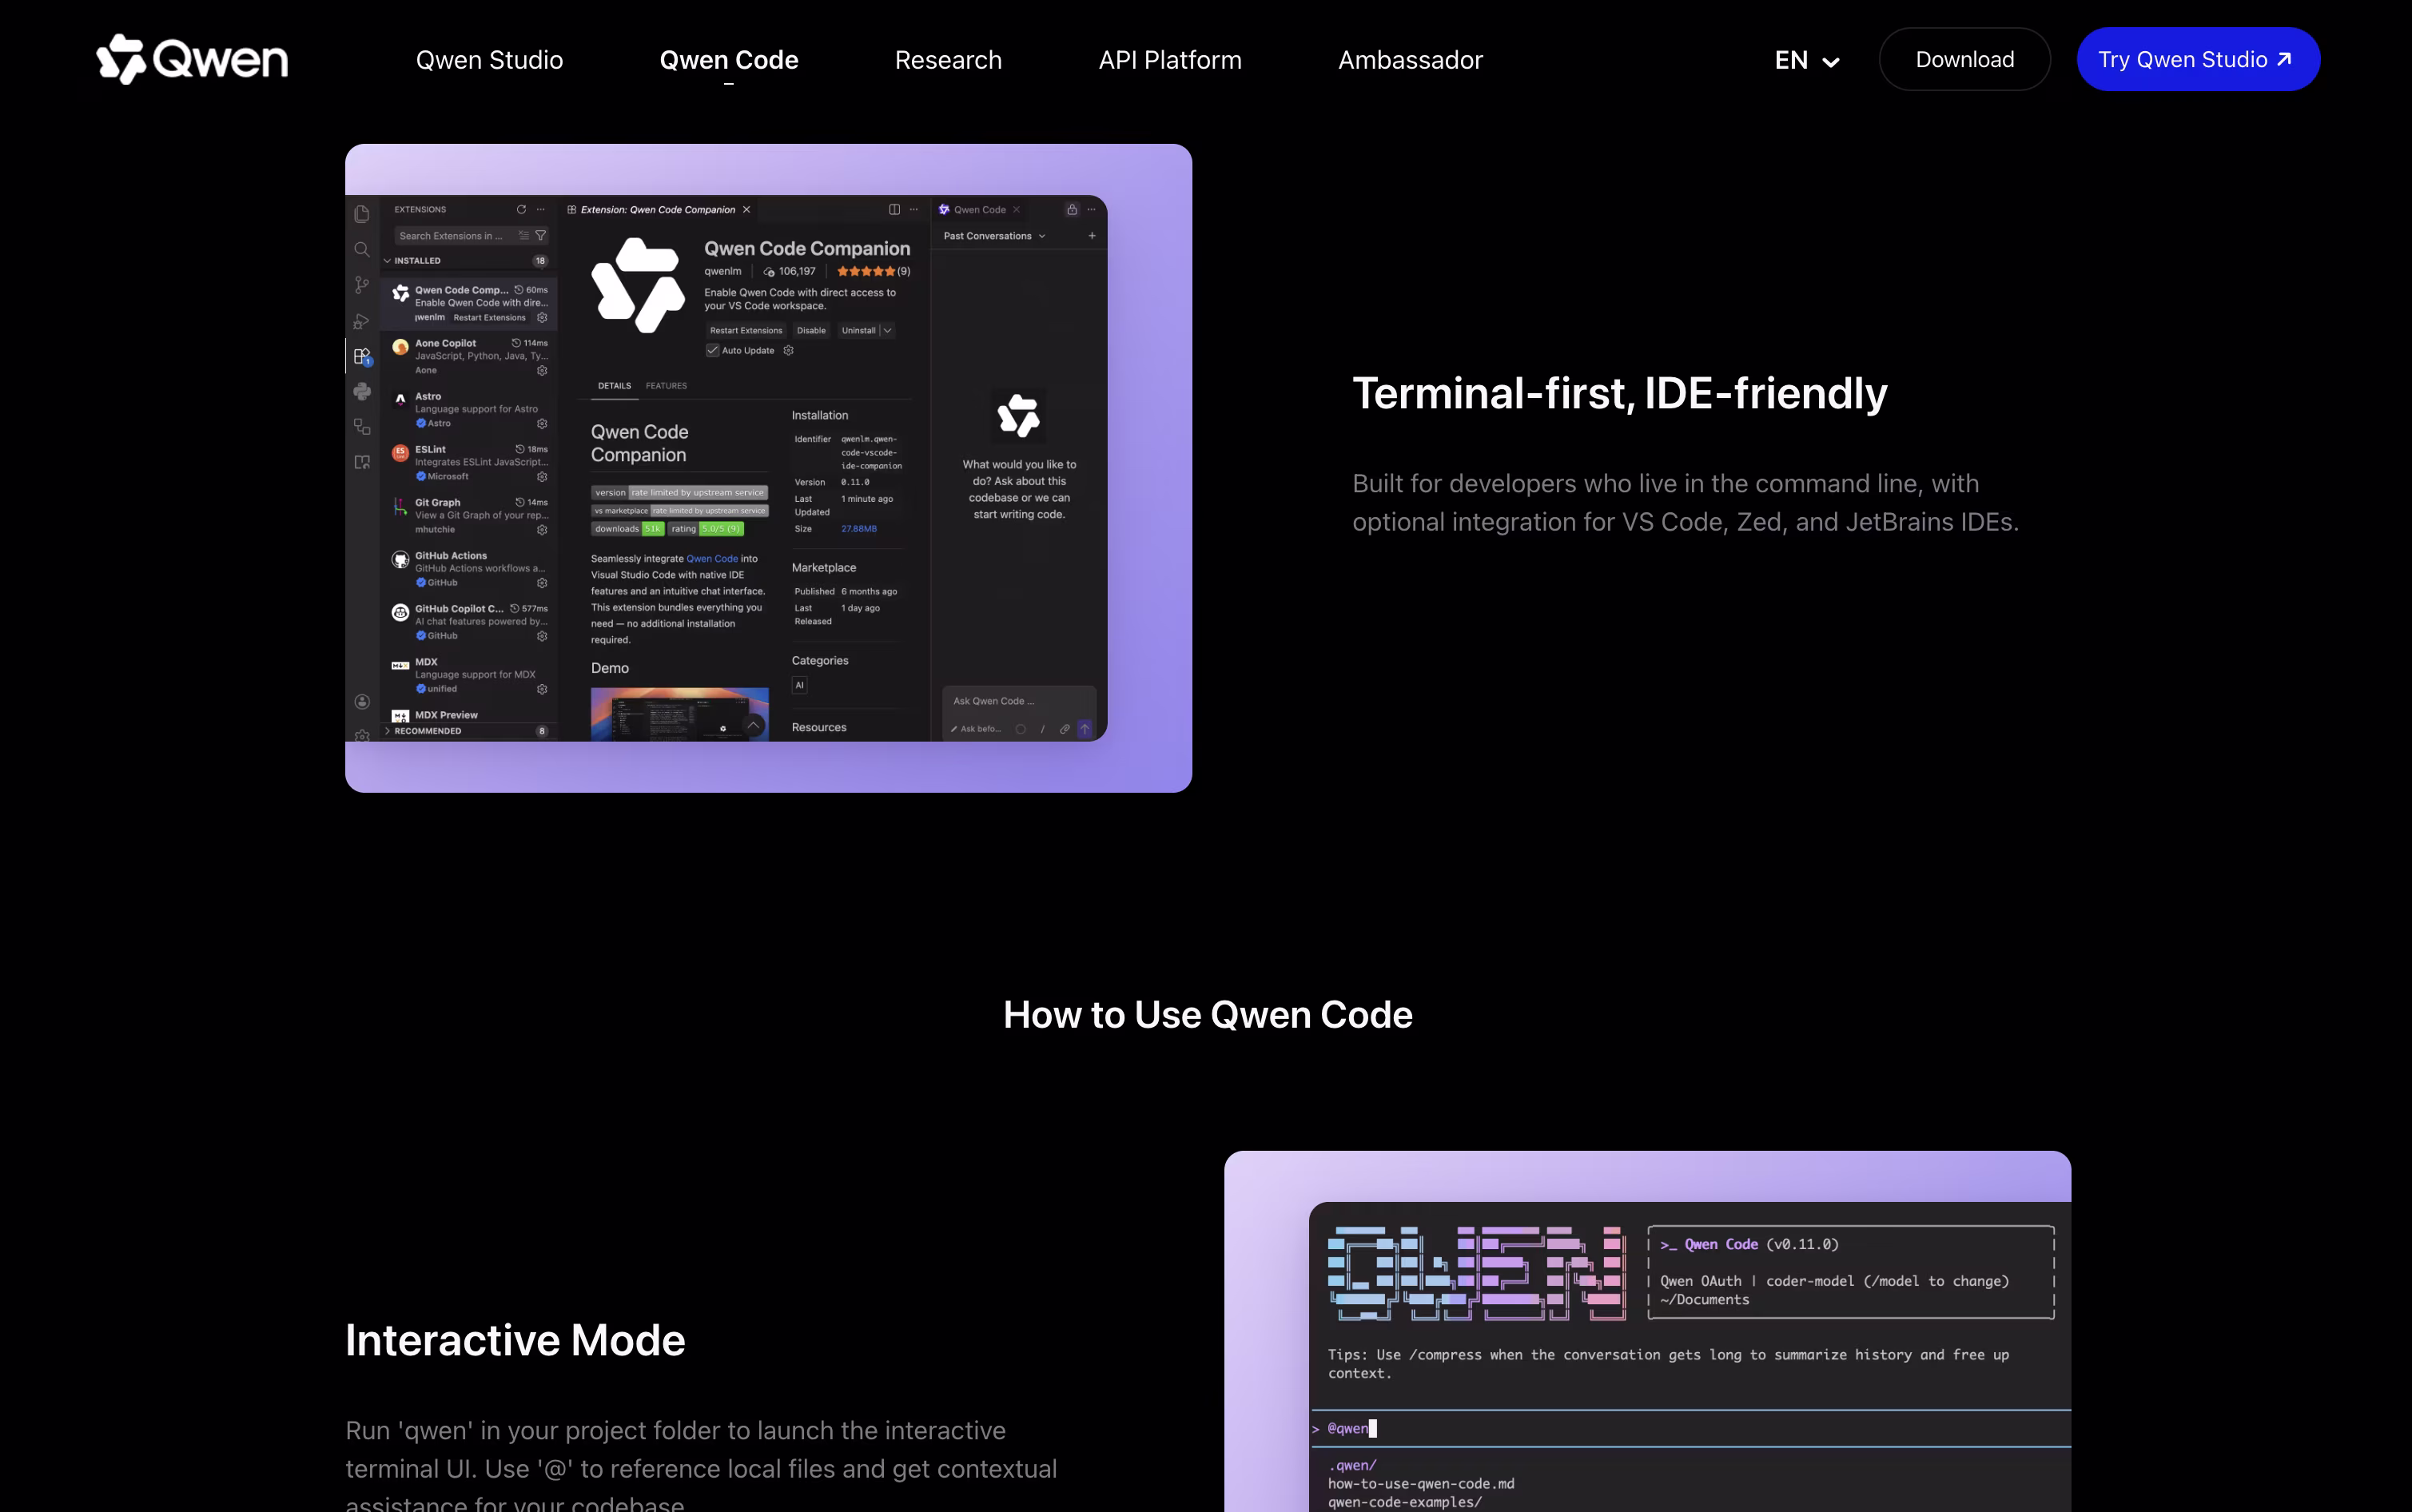Expand the Past Conversations dropdown
The height and width of the screenshot is (1512, 2412).
pos(995,236)
